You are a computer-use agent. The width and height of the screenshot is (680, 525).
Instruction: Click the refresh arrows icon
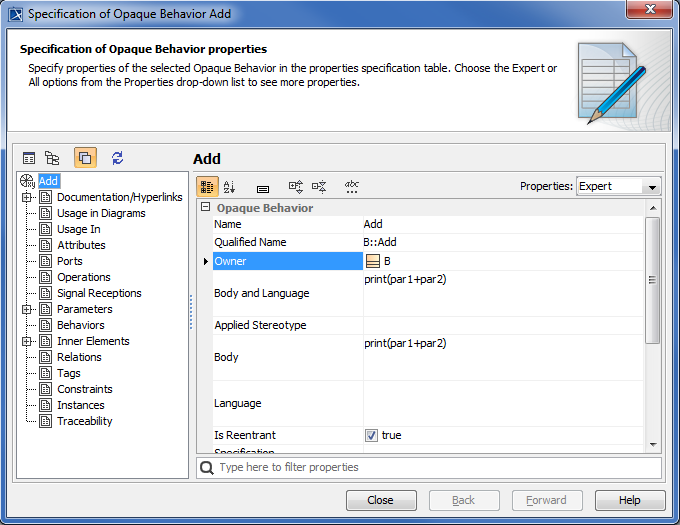(118, 158)
